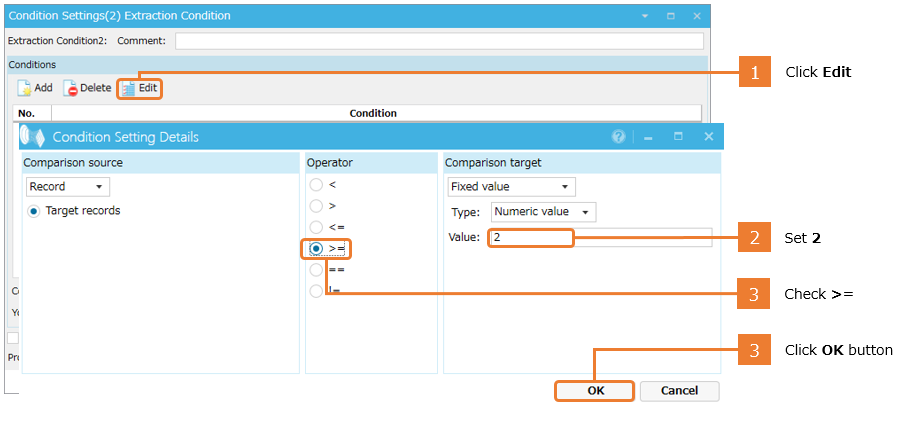
Task: Click the Delete condition icon
Action: tap(71, 88)
